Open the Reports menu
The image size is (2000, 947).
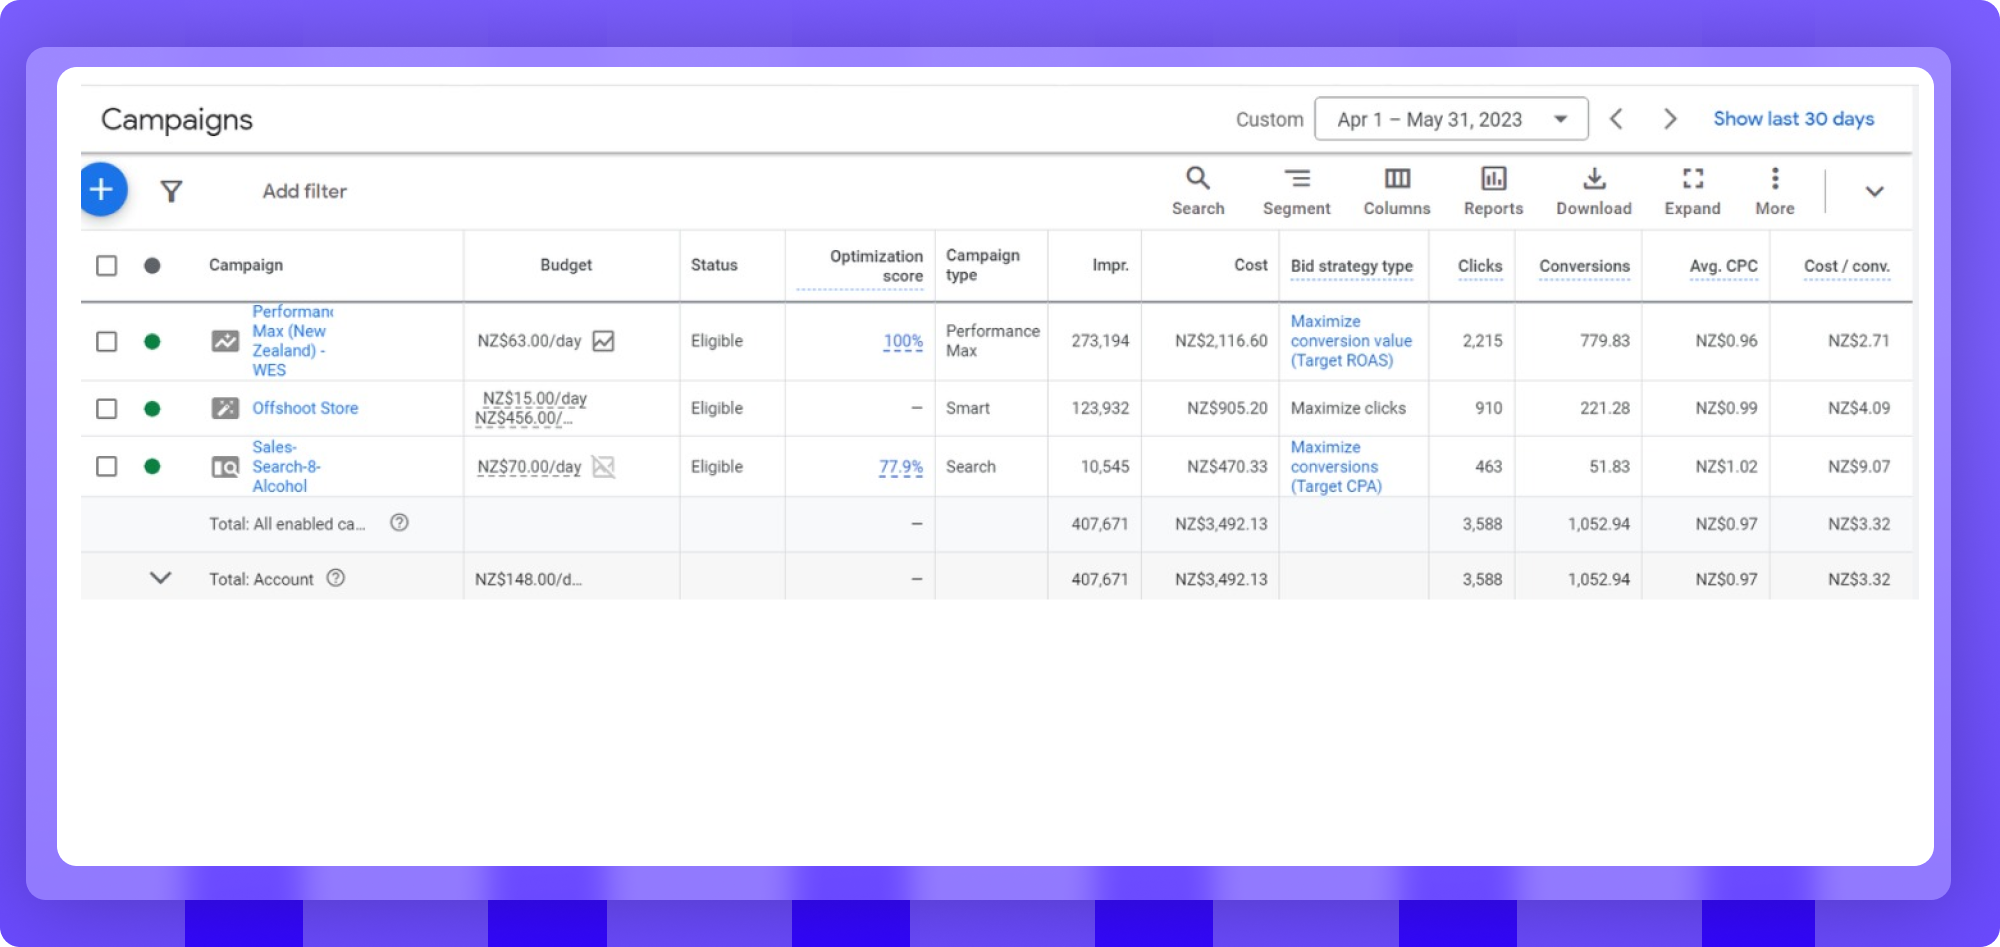(x=1493, y=190)
